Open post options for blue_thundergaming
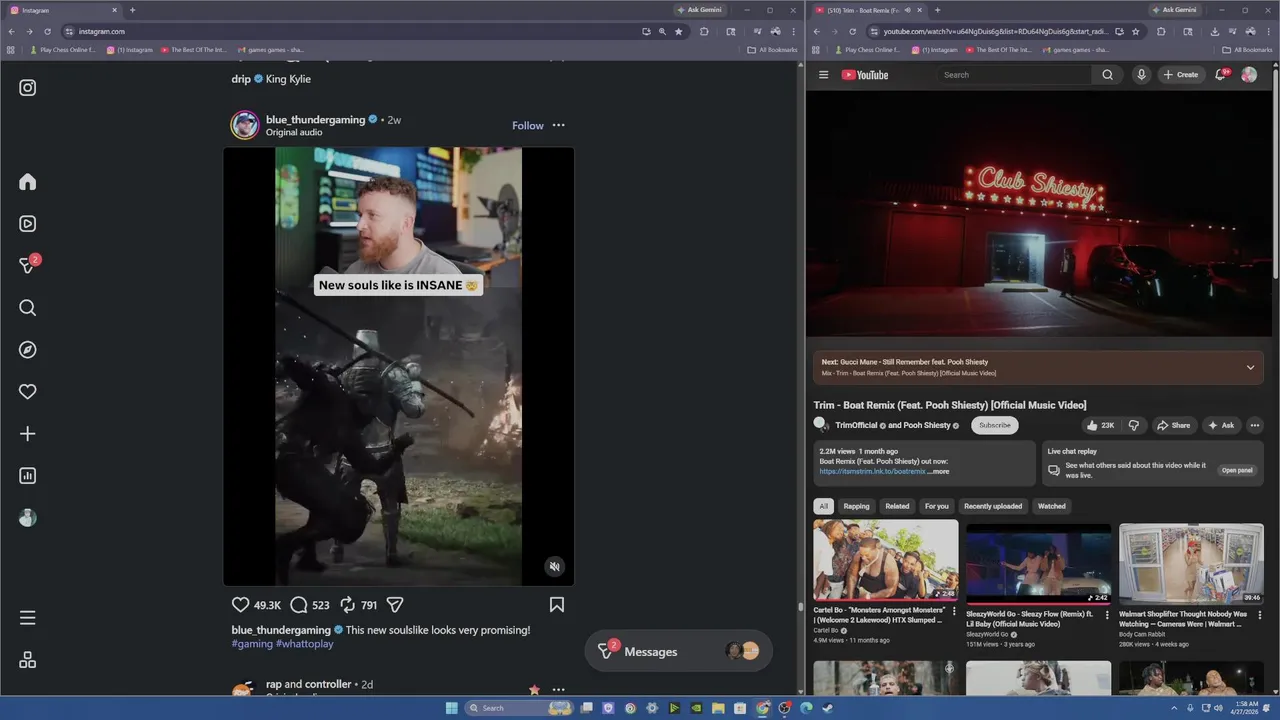This screenshot has width=1280, height=720. pyautogui.click(x=558, y=126)
